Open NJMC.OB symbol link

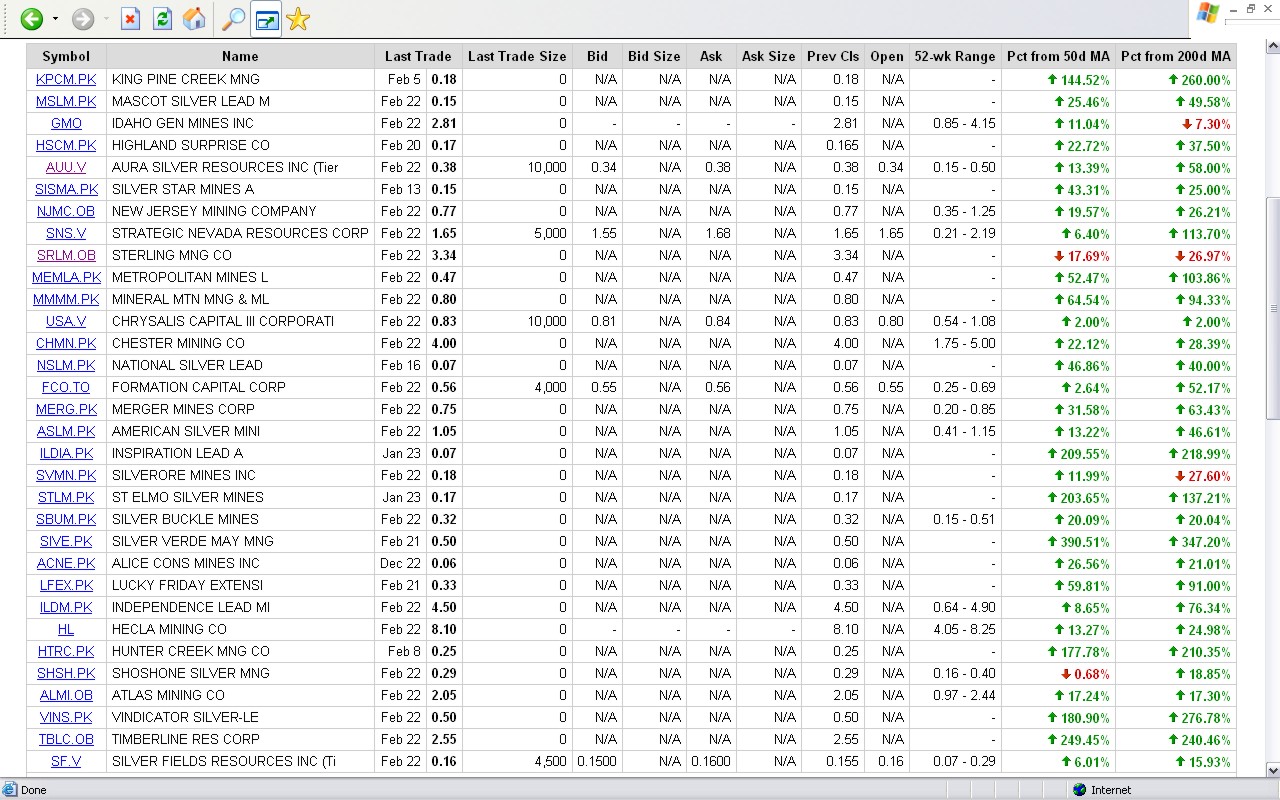click(66, 211)
